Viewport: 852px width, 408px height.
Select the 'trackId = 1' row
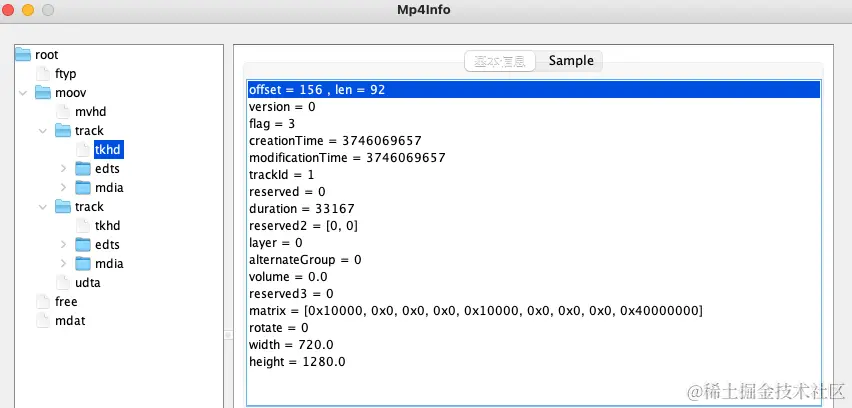coord(534,174)
